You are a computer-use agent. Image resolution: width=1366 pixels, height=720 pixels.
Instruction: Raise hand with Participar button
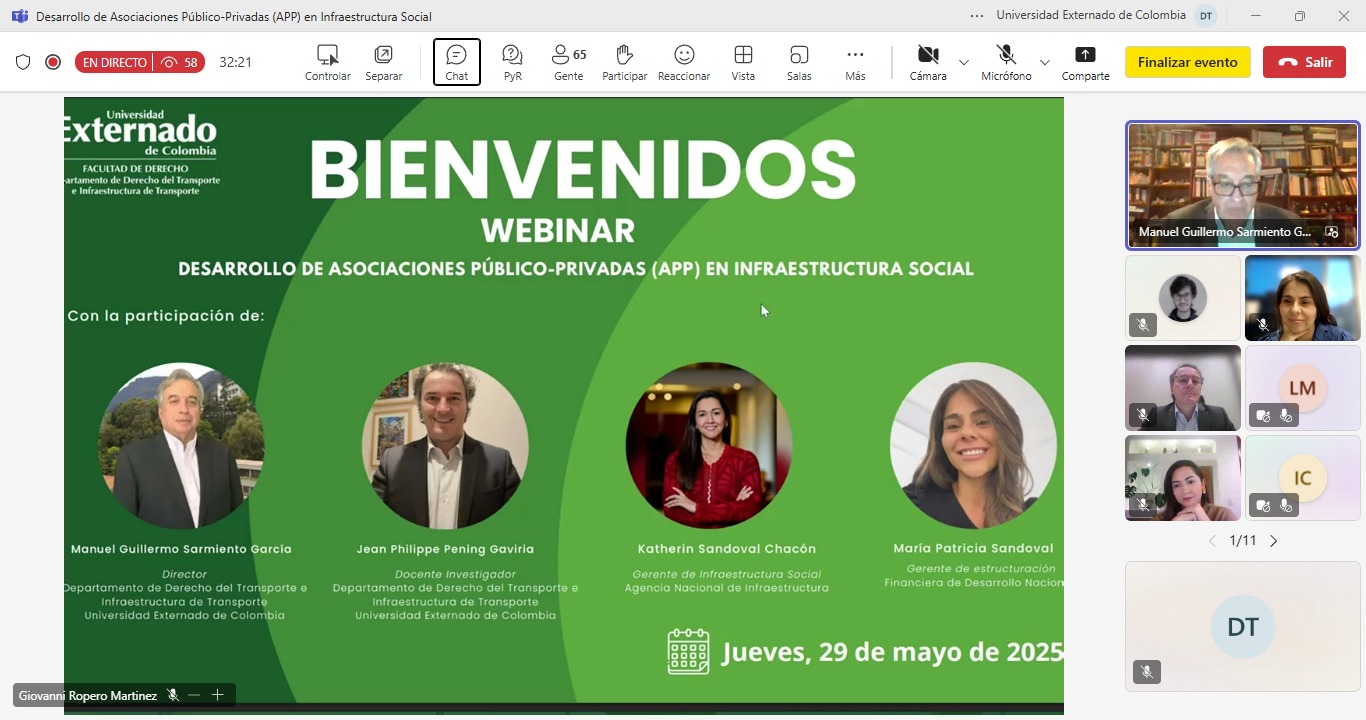(x=624, y=62)
